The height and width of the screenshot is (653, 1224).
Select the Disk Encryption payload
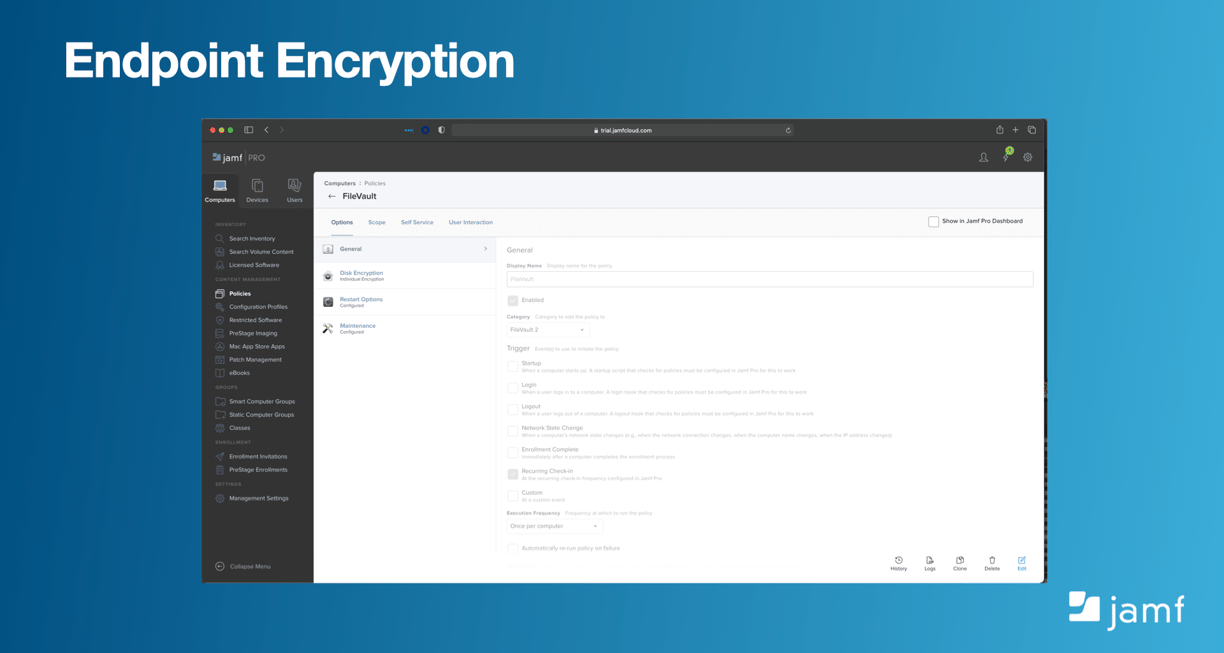click(x=405, y=275)
